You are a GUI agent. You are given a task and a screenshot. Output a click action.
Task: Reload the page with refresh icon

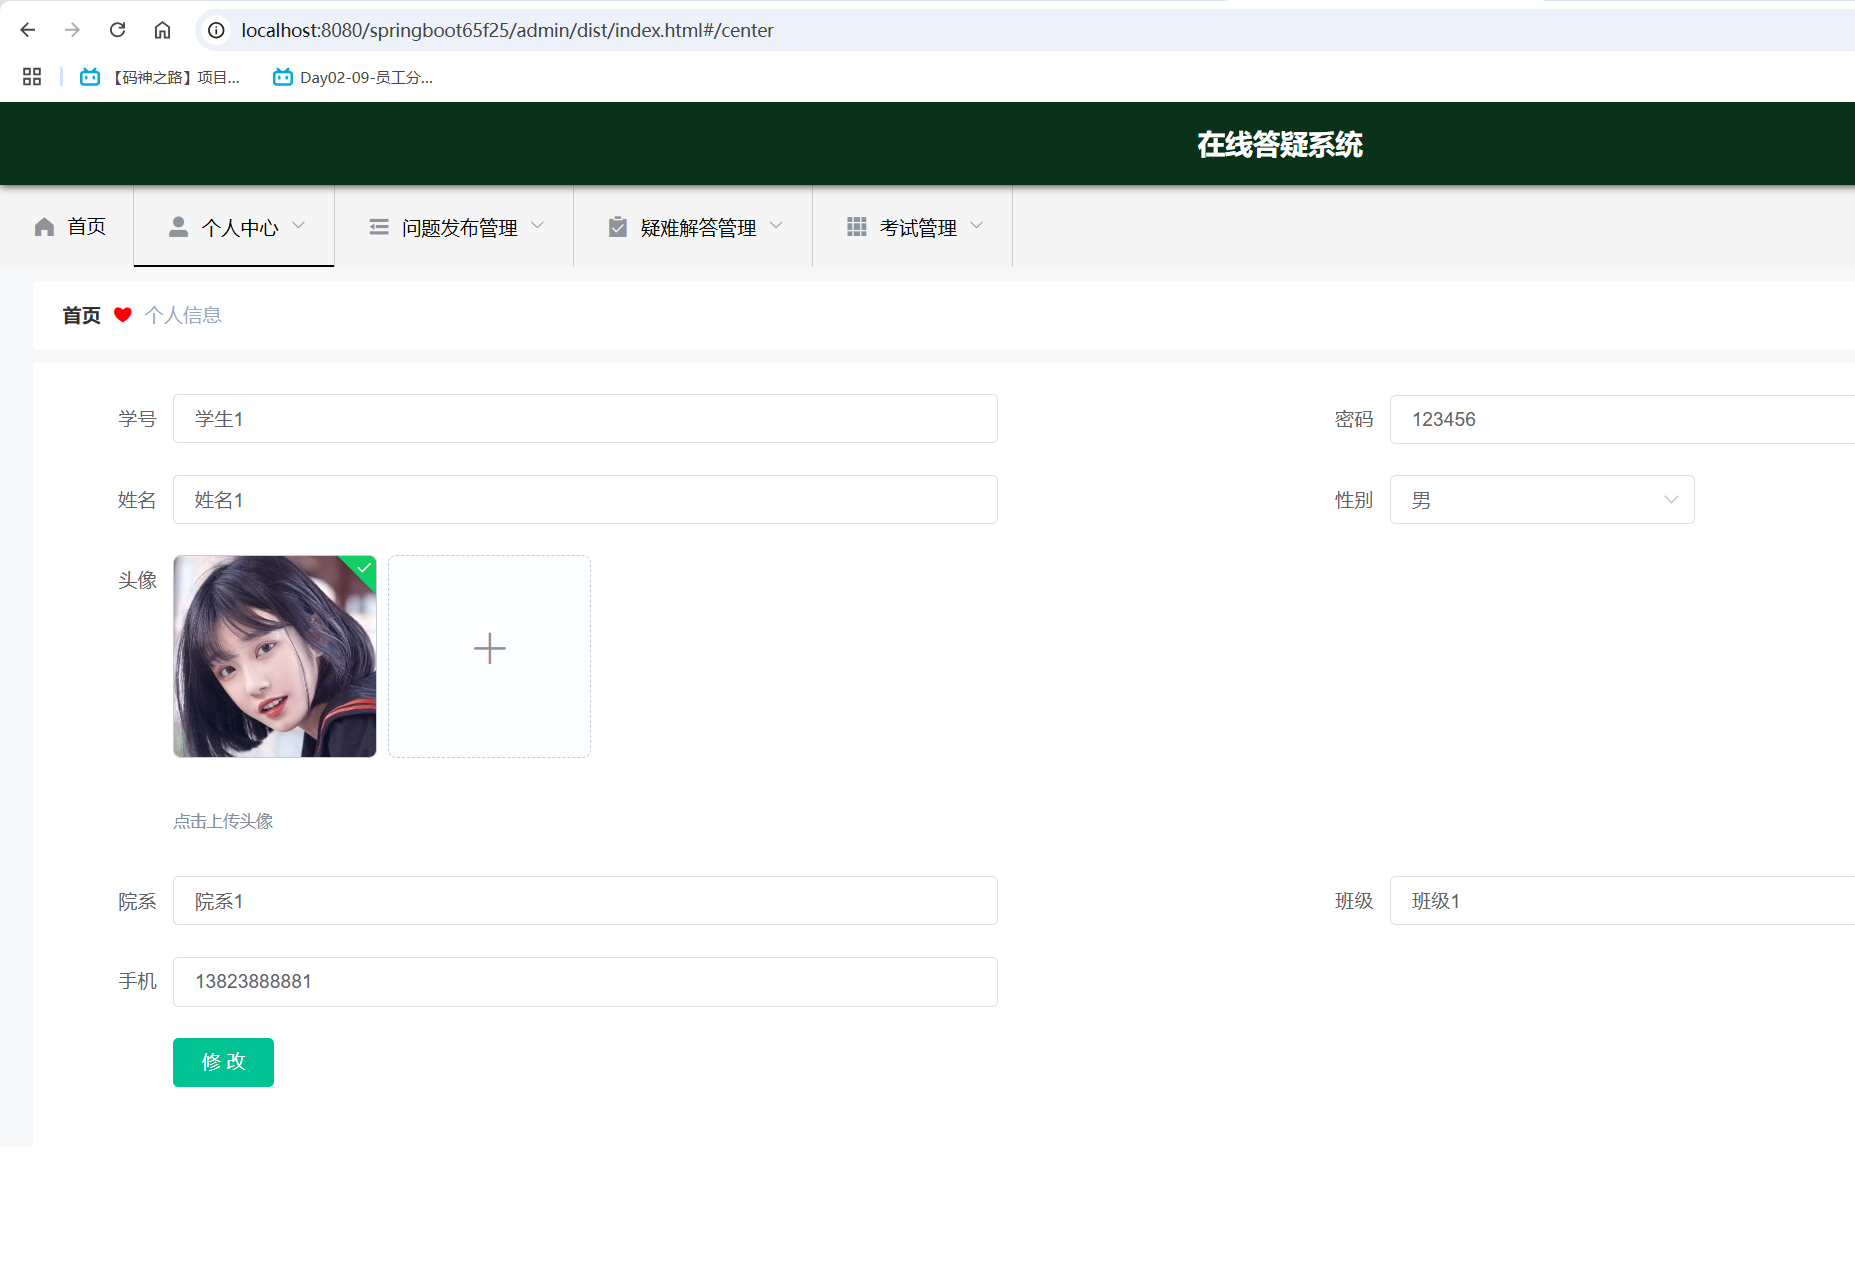click(x=117, y=30)
